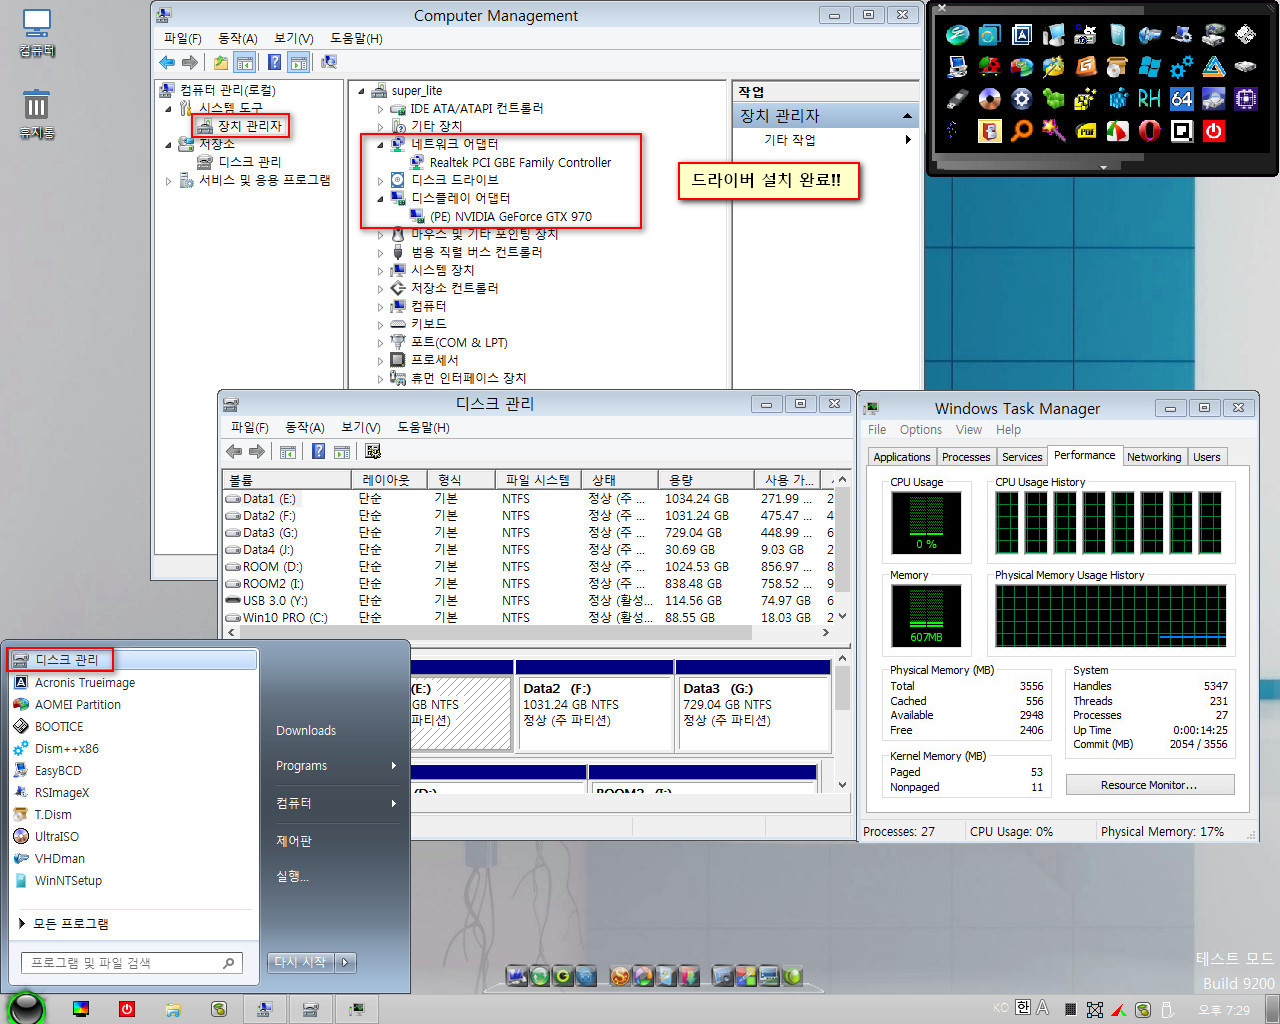Expand the 디스크 드라이브 device node

click(x=380, y=181)
